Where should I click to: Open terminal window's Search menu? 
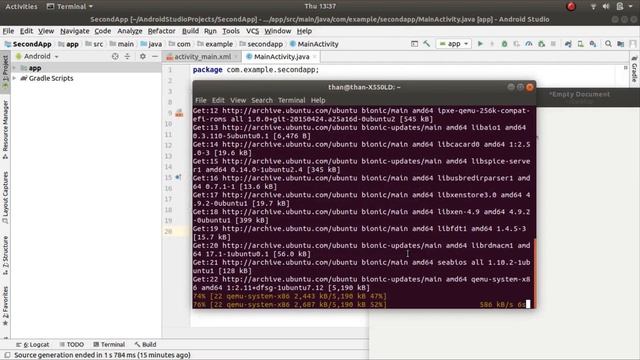[262, 100]
